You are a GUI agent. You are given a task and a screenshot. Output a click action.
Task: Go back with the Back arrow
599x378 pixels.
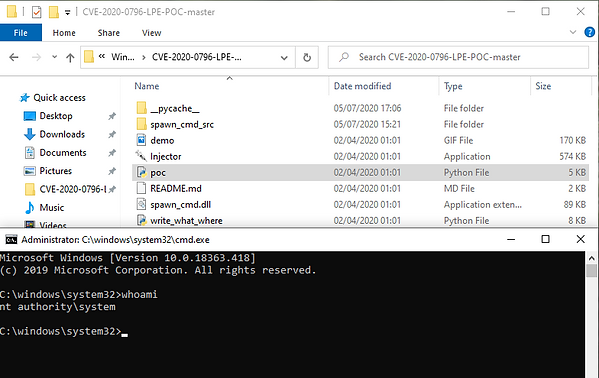coord(14,57)
